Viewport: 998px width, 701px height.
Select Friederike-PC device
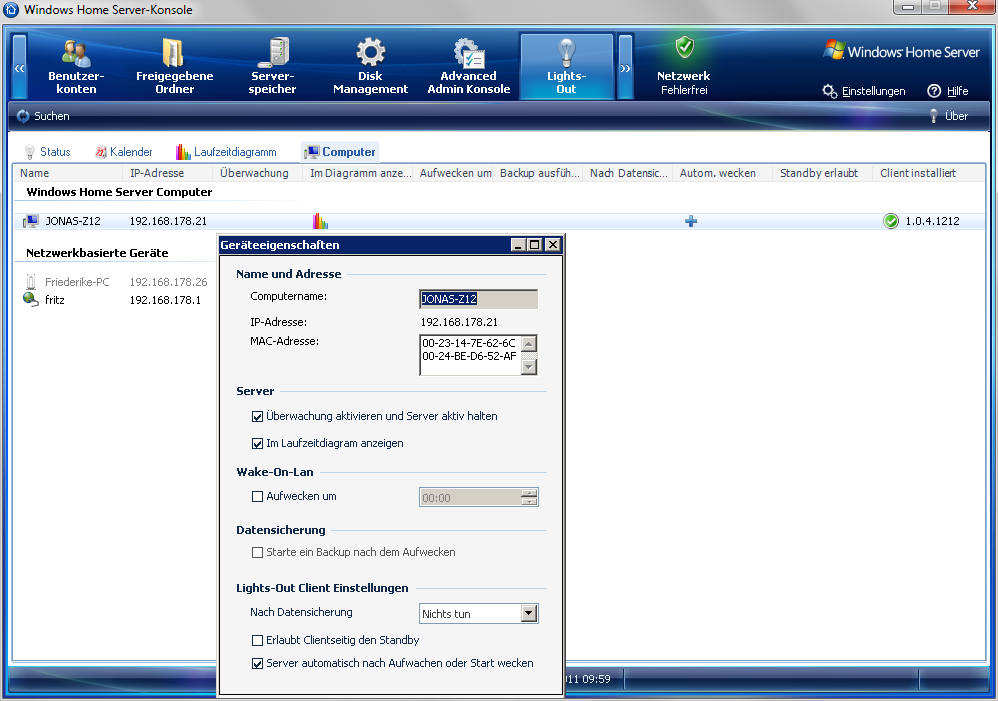tap(77, 281)
